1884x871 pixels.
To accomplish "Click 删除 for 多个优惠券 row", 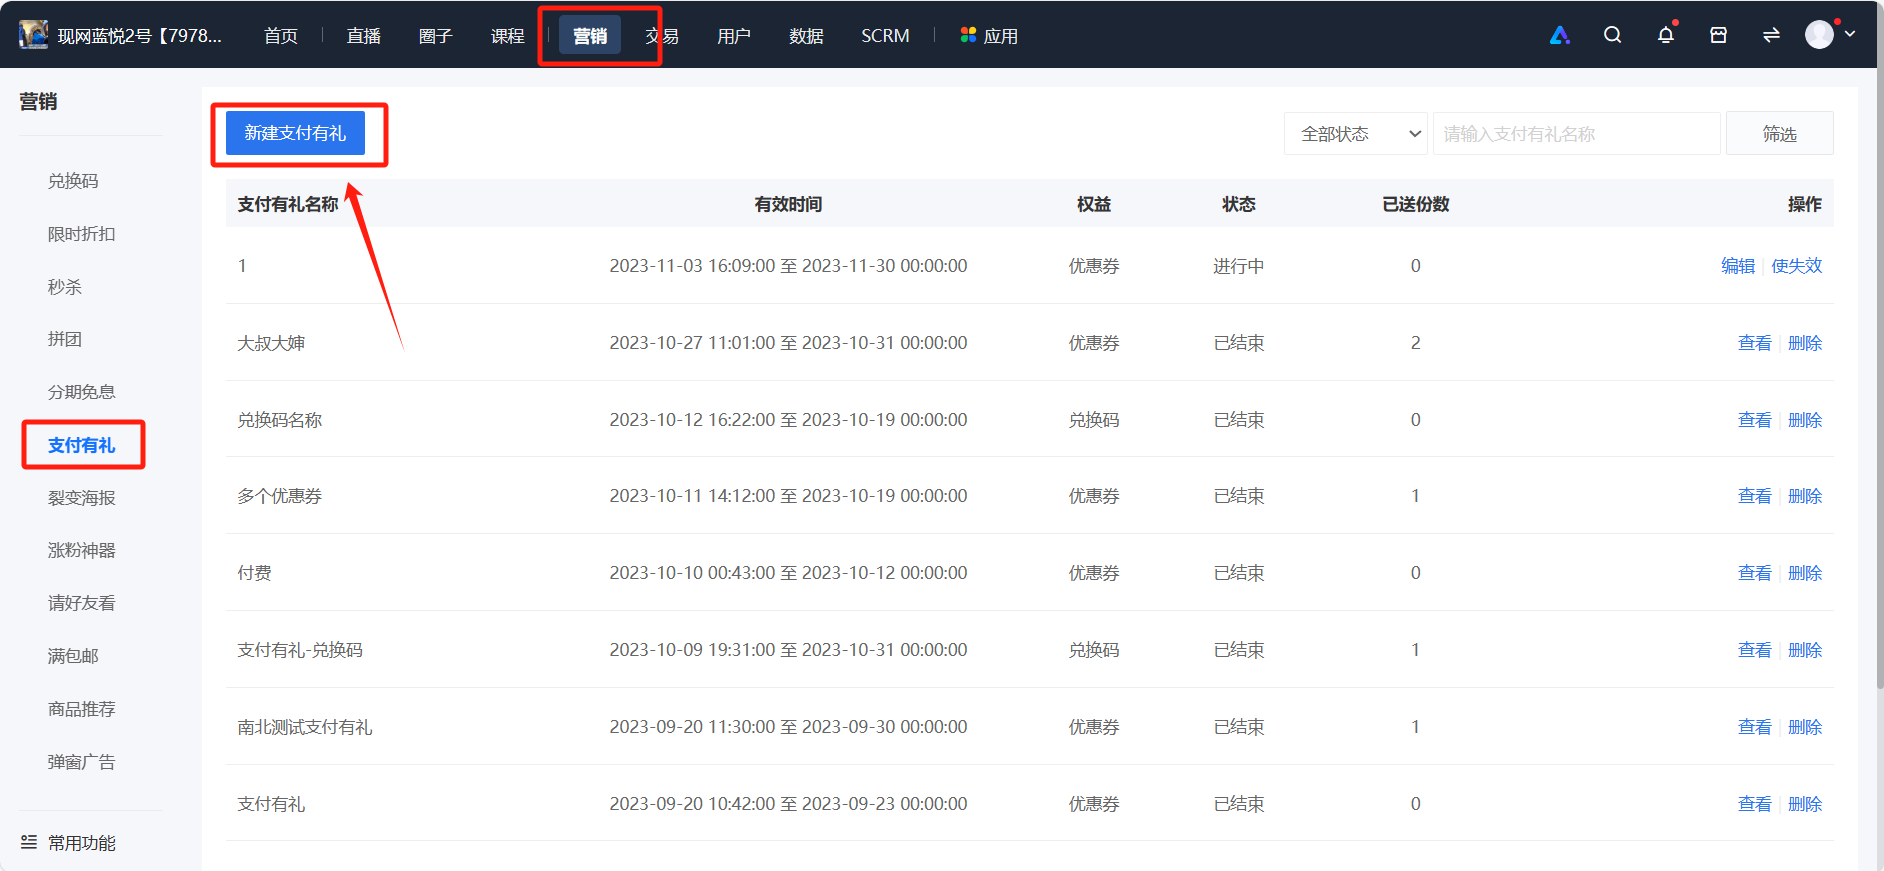I will tap(1805, 496).
